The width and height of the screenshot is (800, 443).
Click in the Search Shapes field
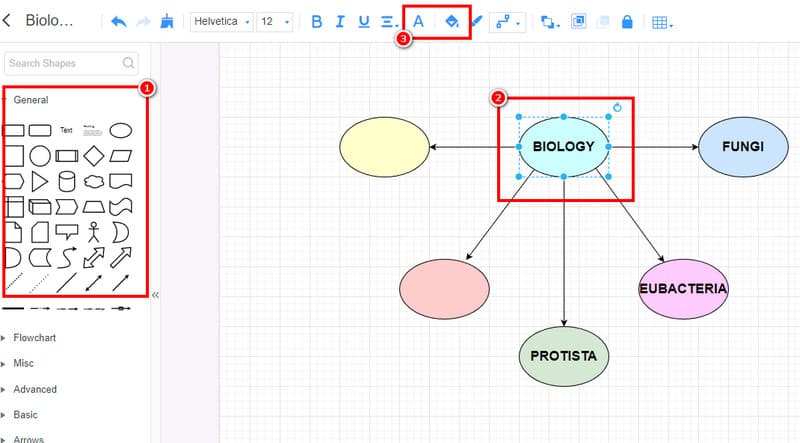(x=64, y=63)
